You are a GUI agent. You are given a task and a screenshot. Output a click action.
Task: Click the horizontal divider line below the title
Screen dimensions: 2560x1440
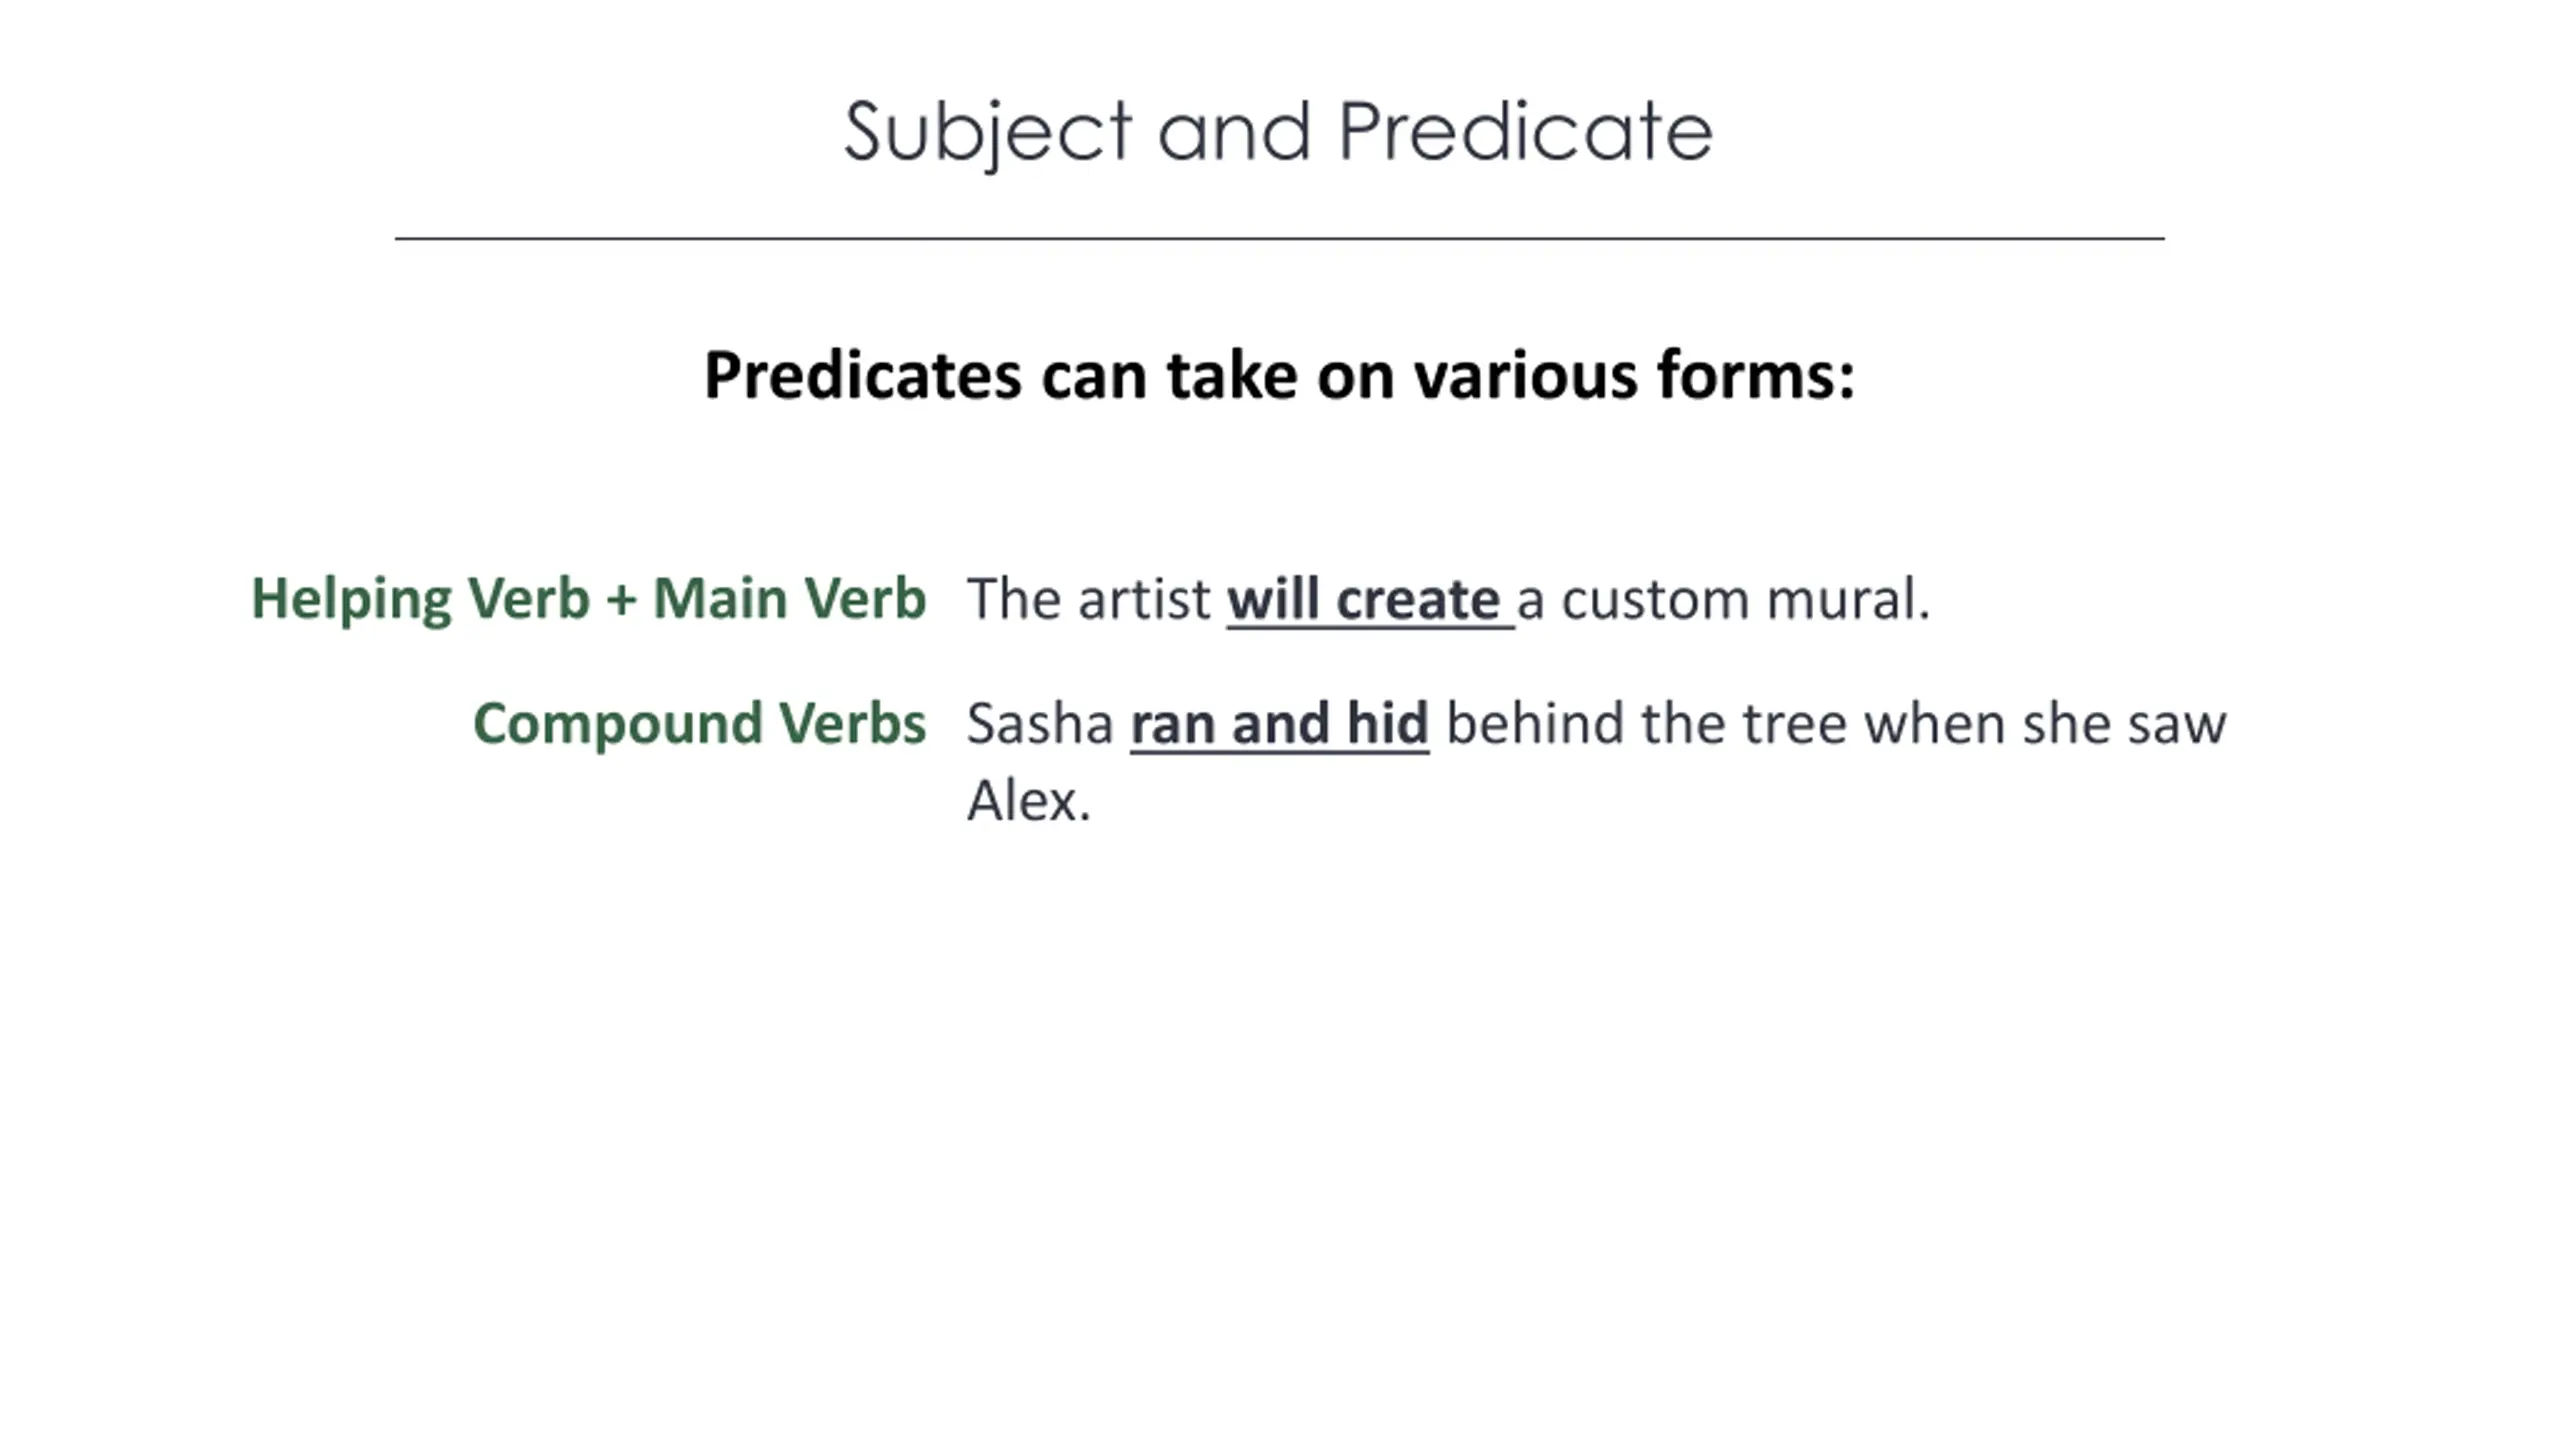click(x=1278, y=238)
